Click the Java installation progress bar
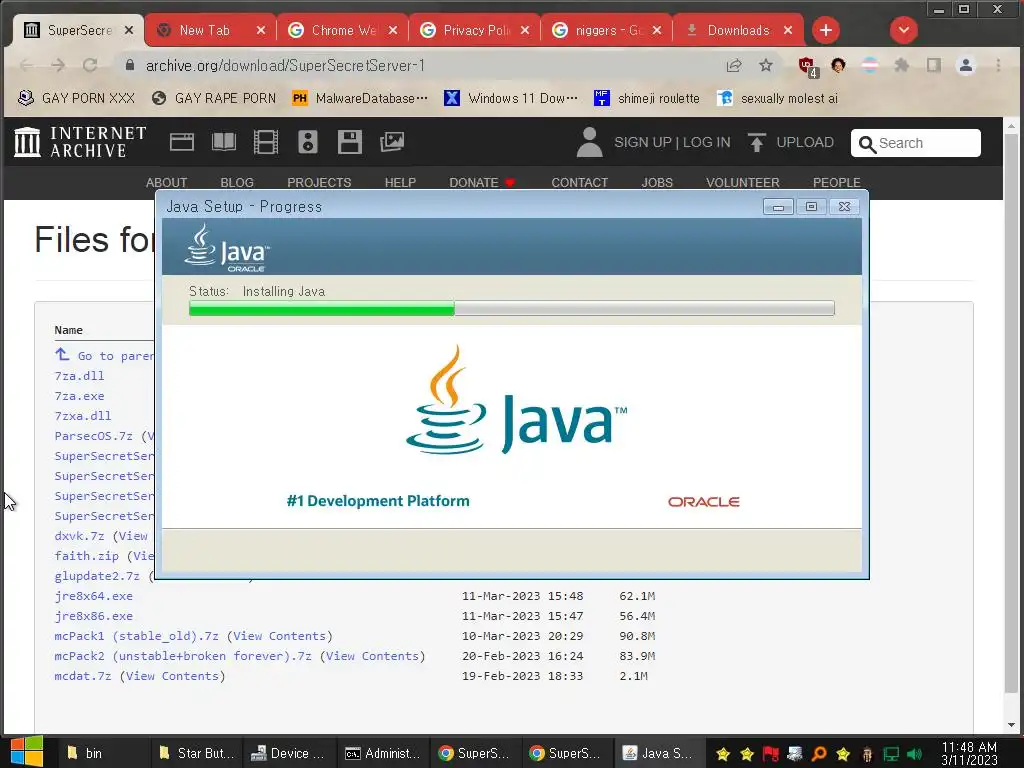1024x768 pixels. pyautogui.click(x=511, y=308)
